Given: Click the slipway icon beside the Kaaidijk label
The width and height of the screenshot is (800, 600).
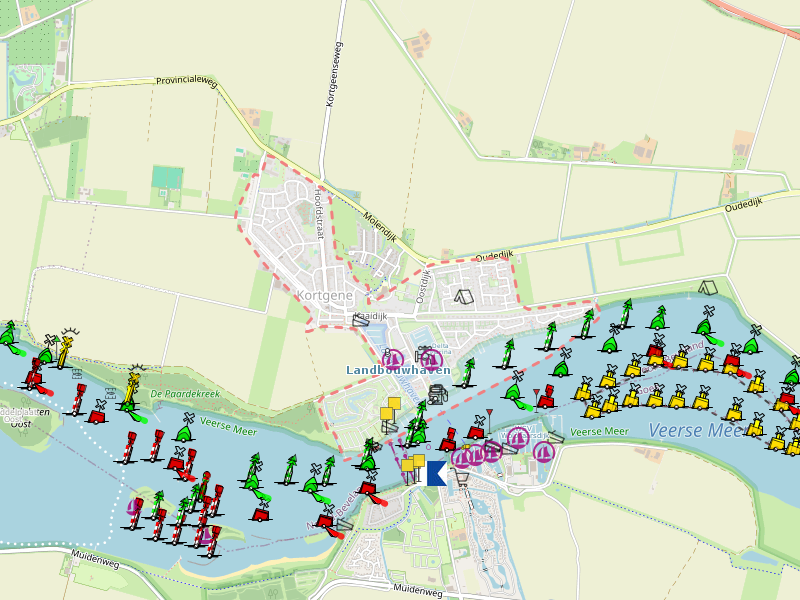Looking at the screenshot, I should pyautogui.click(x=360, y=321).
